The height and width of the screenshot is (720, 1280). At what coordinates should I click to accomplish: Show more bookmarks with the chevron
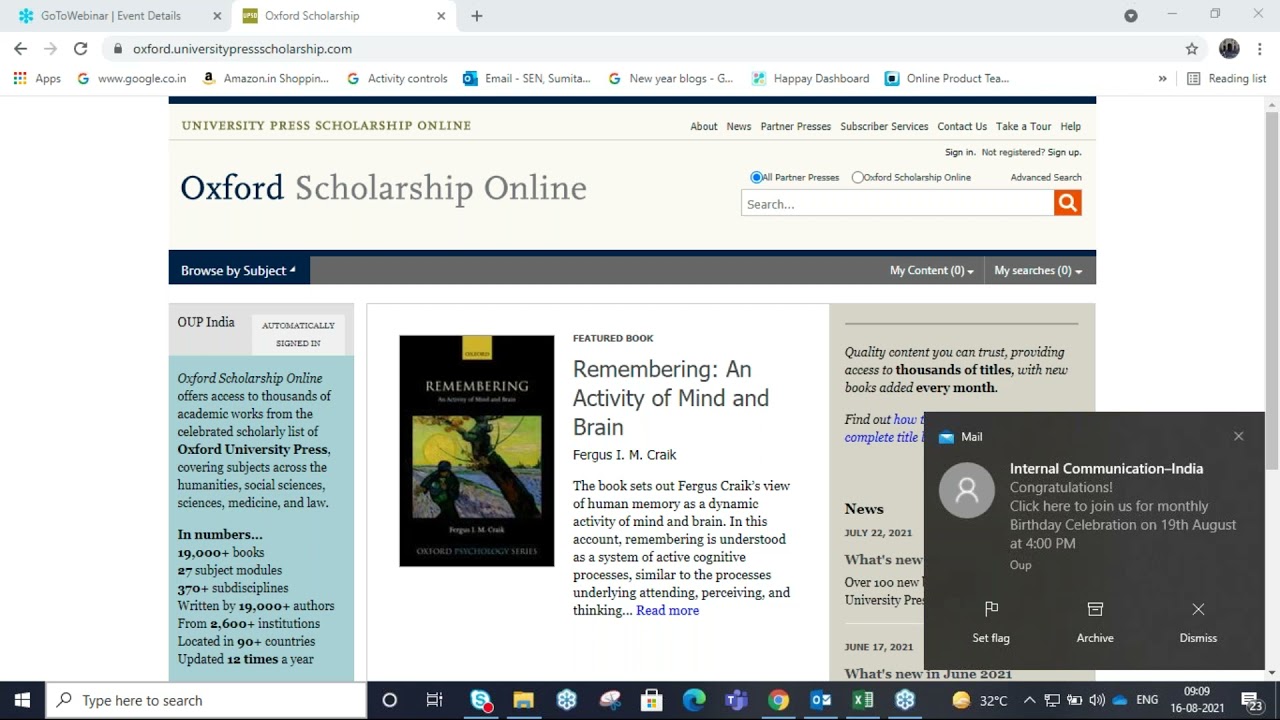coord(1162,78)
